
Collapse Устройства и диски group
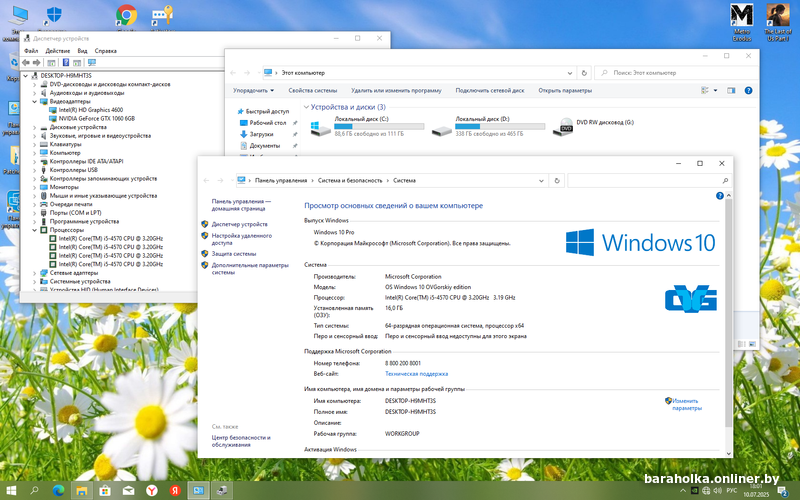pyautogui.click(x=306, y=107)
